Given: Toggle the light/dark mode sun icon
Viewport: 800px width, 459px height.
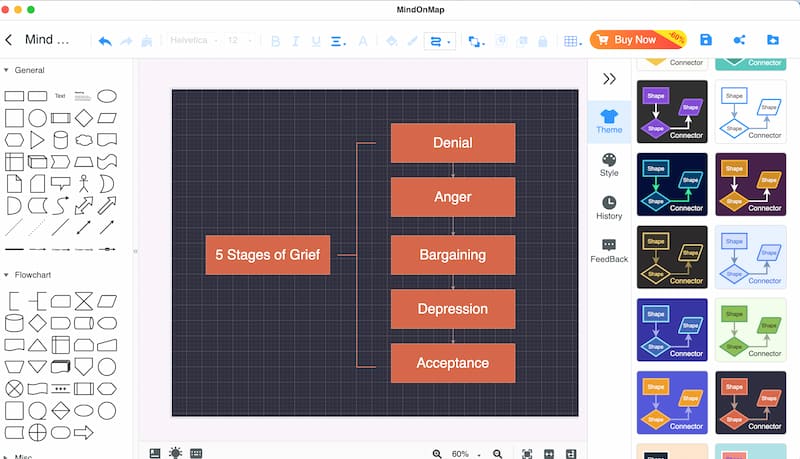Looking at the screenshot, I should point(176,453).
